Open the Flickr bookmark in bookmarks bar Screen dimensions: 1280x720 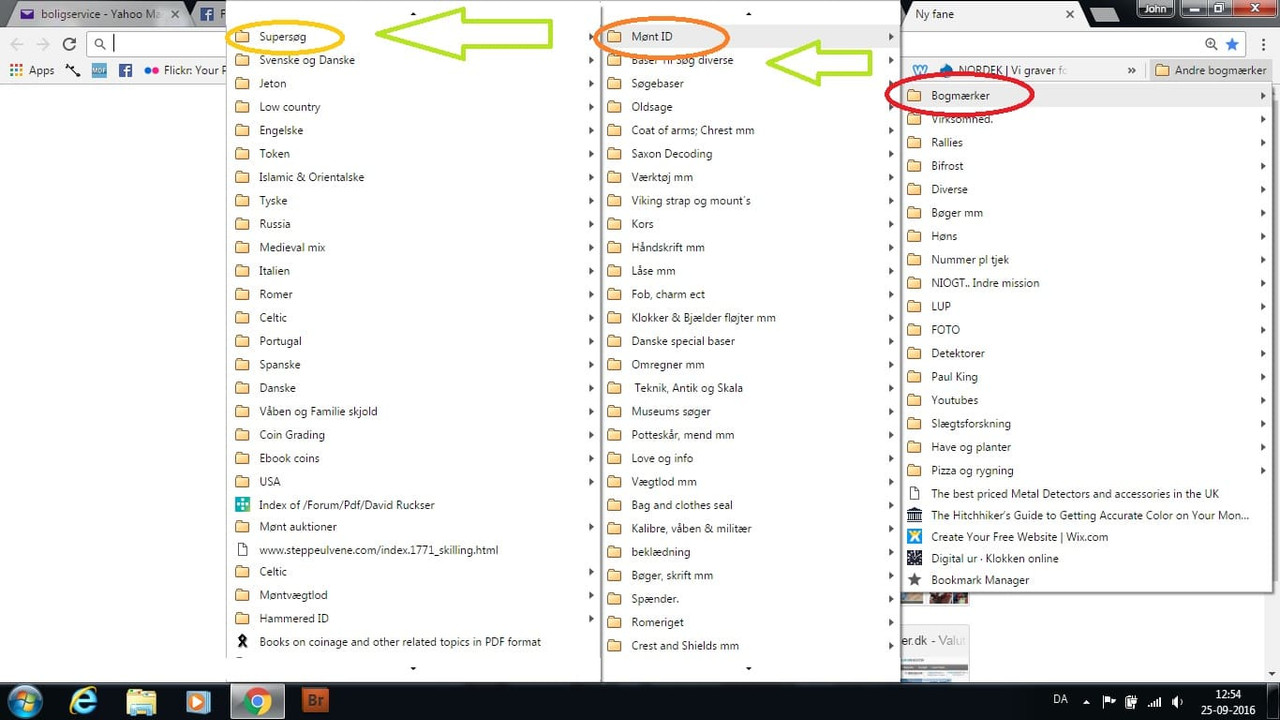tap(186, 70)
